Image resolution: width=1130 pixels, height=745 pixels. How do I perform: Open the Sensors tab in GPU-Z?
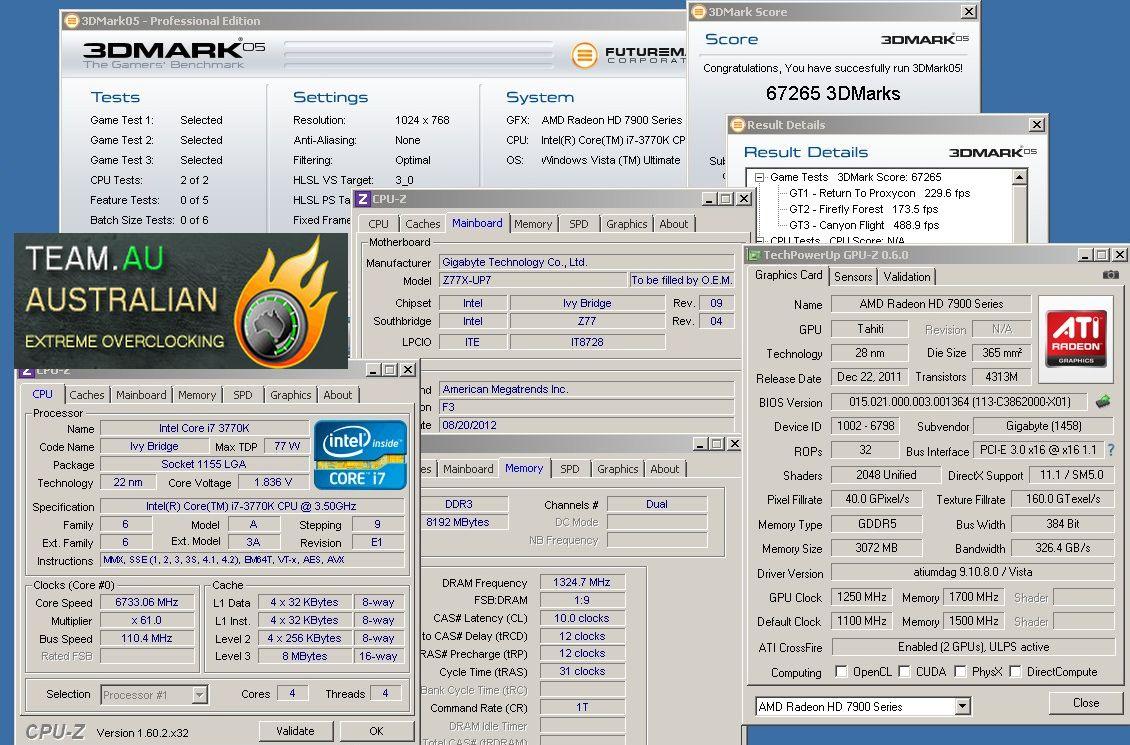point(853,277)
